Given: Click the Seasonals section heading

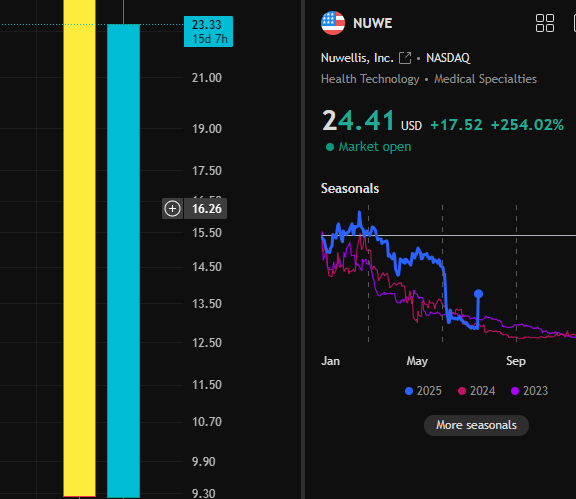Looking at the screenshot, I should click(x=350, y=189).
